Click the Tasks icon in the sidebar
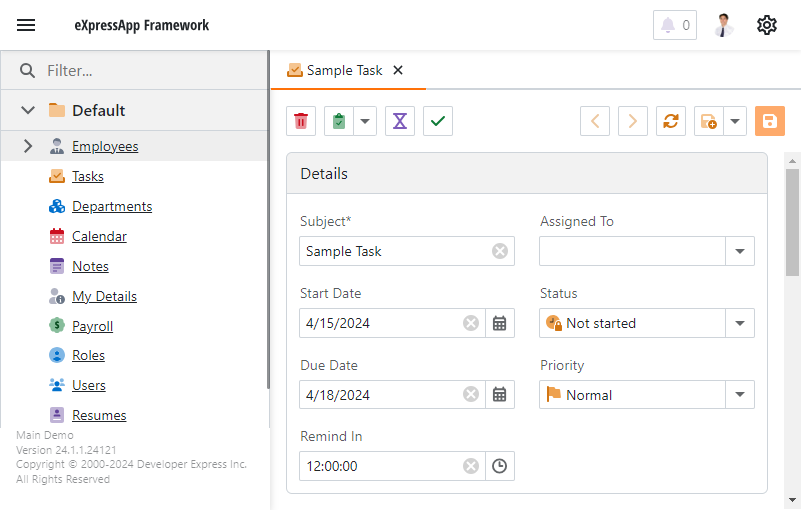Image resolution: width=801 pixels, height=510 pixels. (x=57, y=176)
